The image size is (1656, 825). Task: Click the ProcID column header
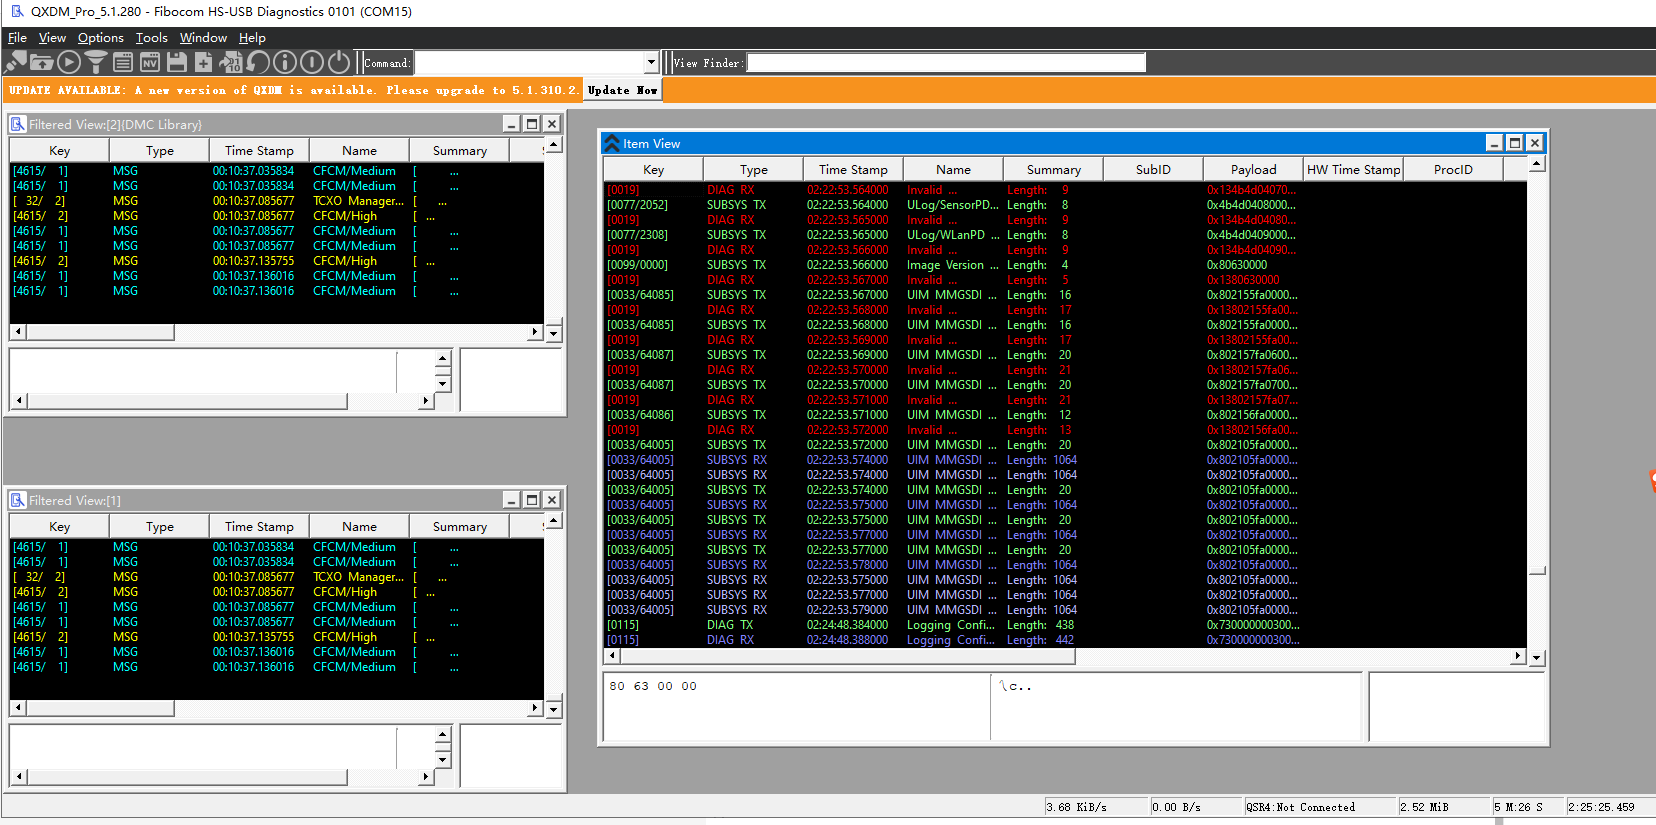(1453, 169)
